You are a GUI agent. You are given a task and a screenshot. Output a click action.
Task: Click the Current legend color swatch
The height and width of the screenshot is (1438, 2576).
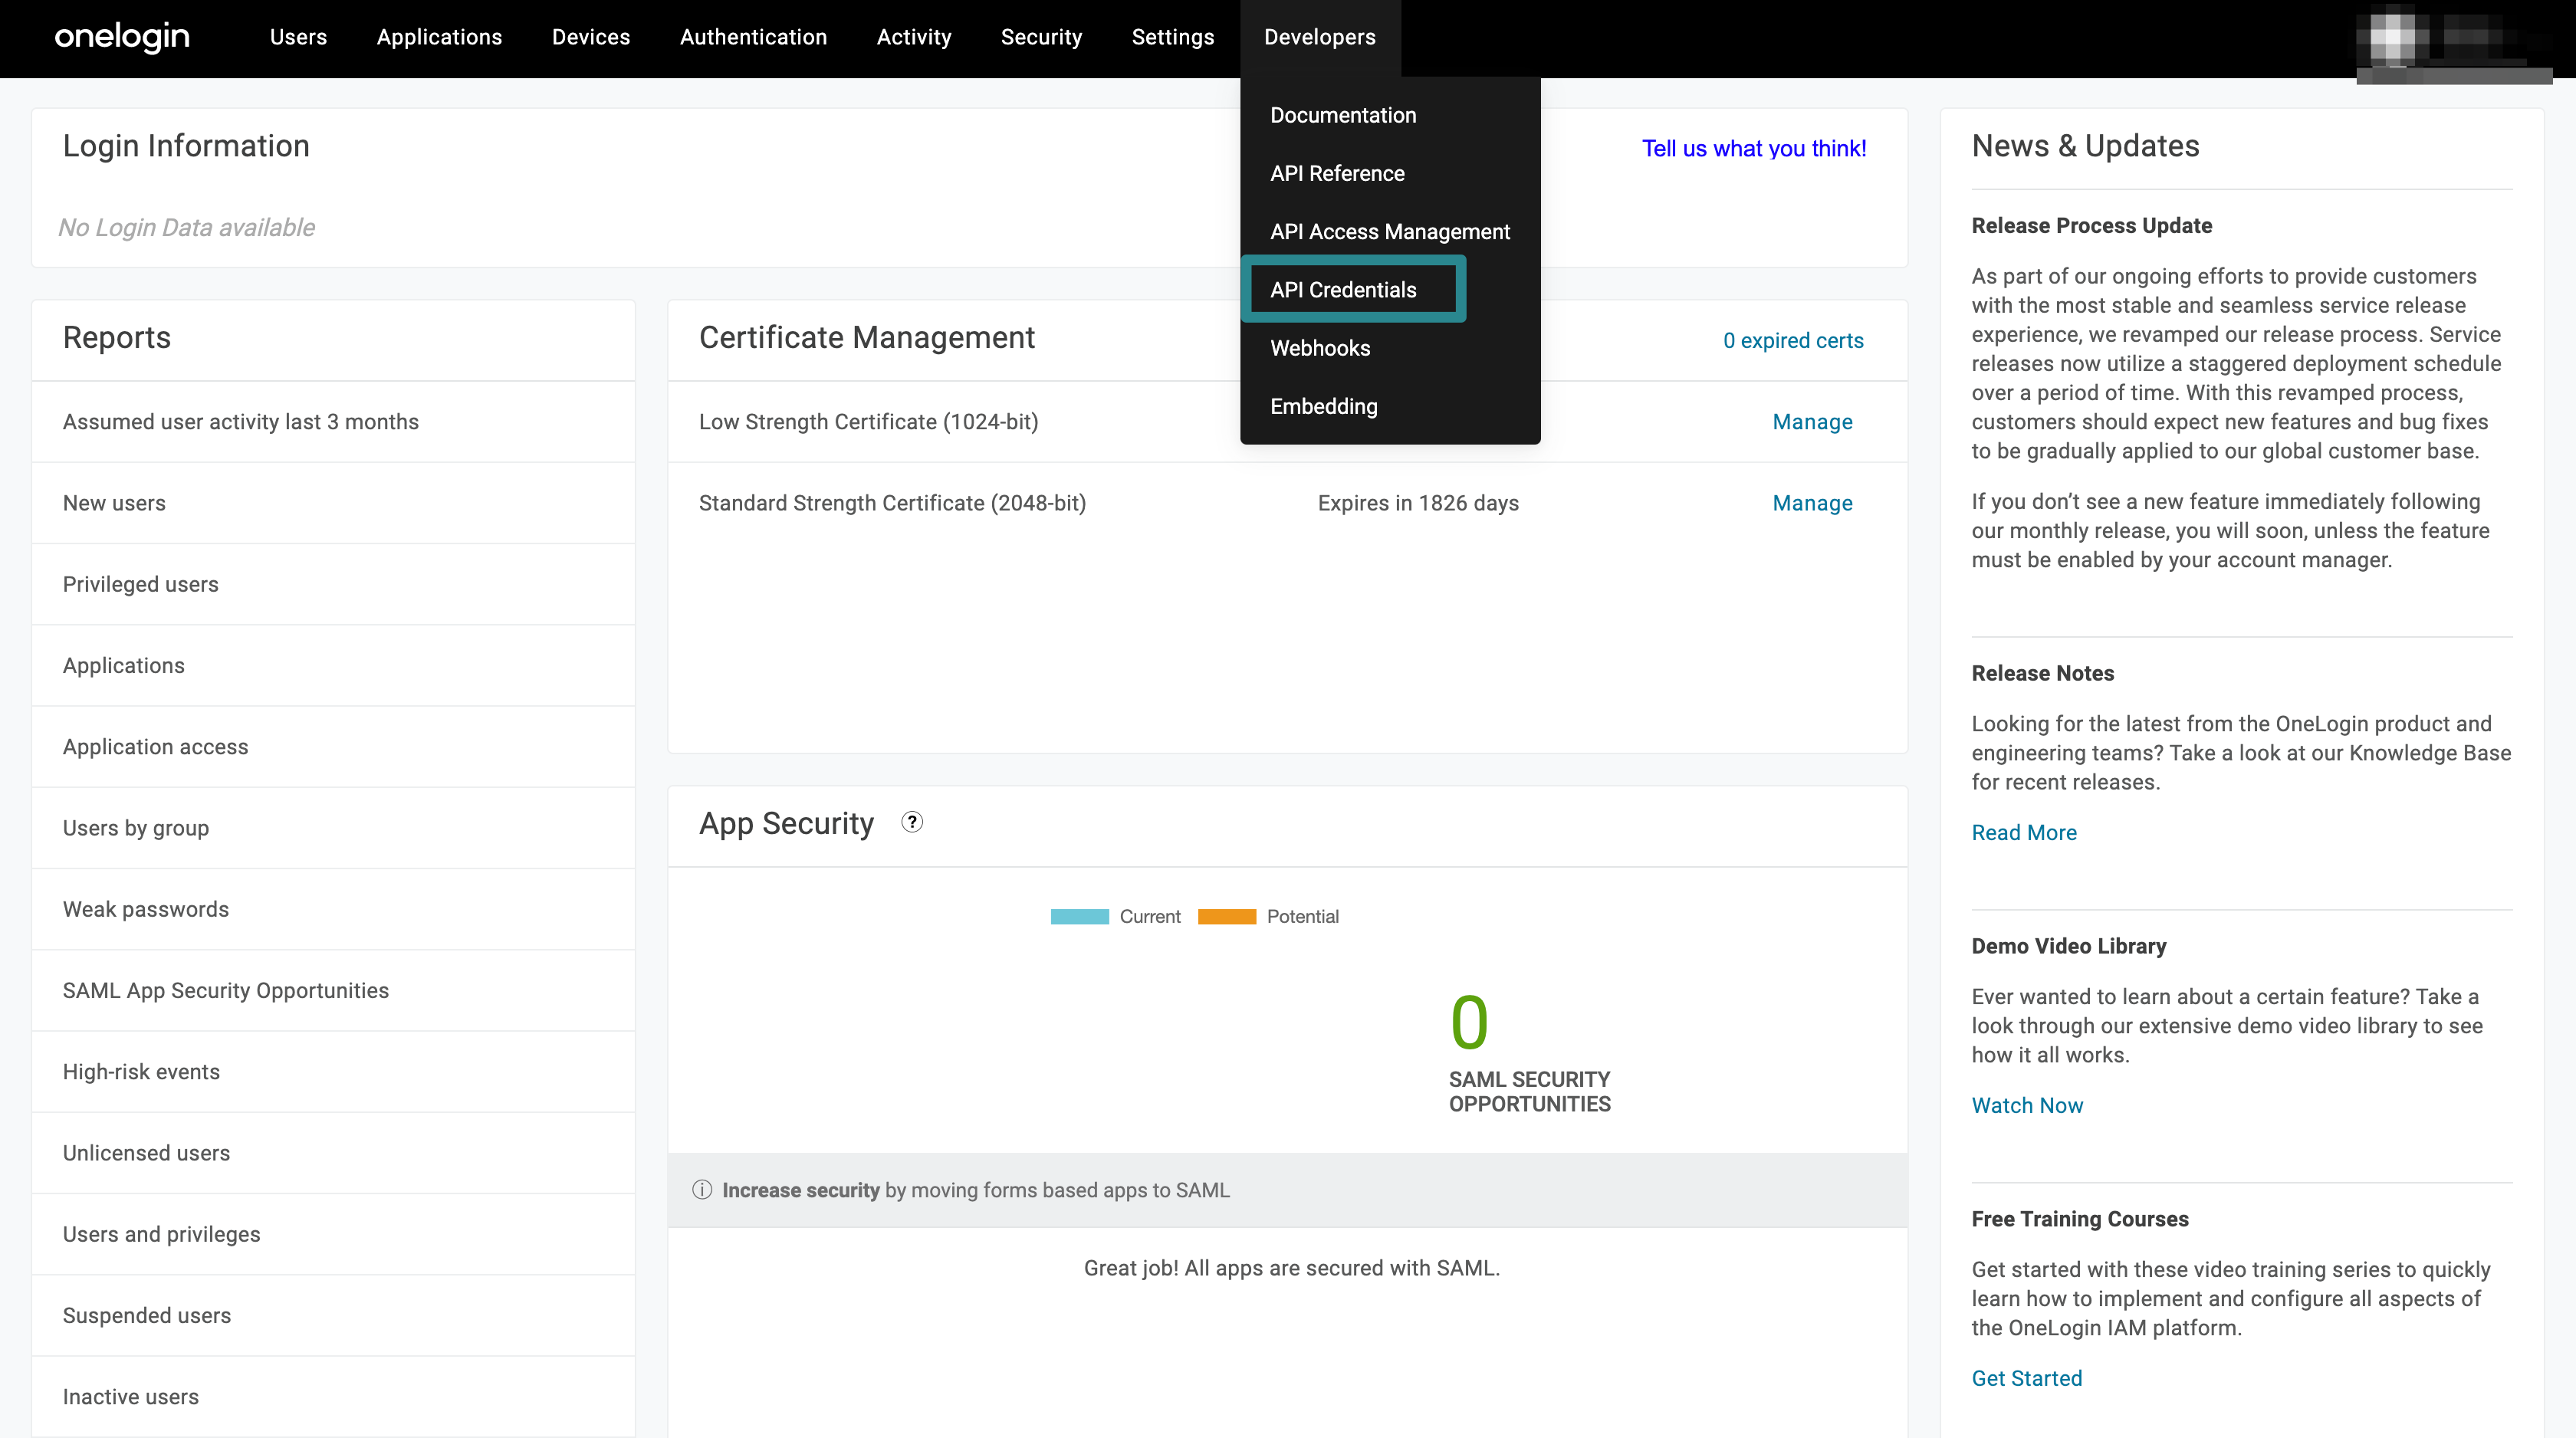(x=1080, y=917)
